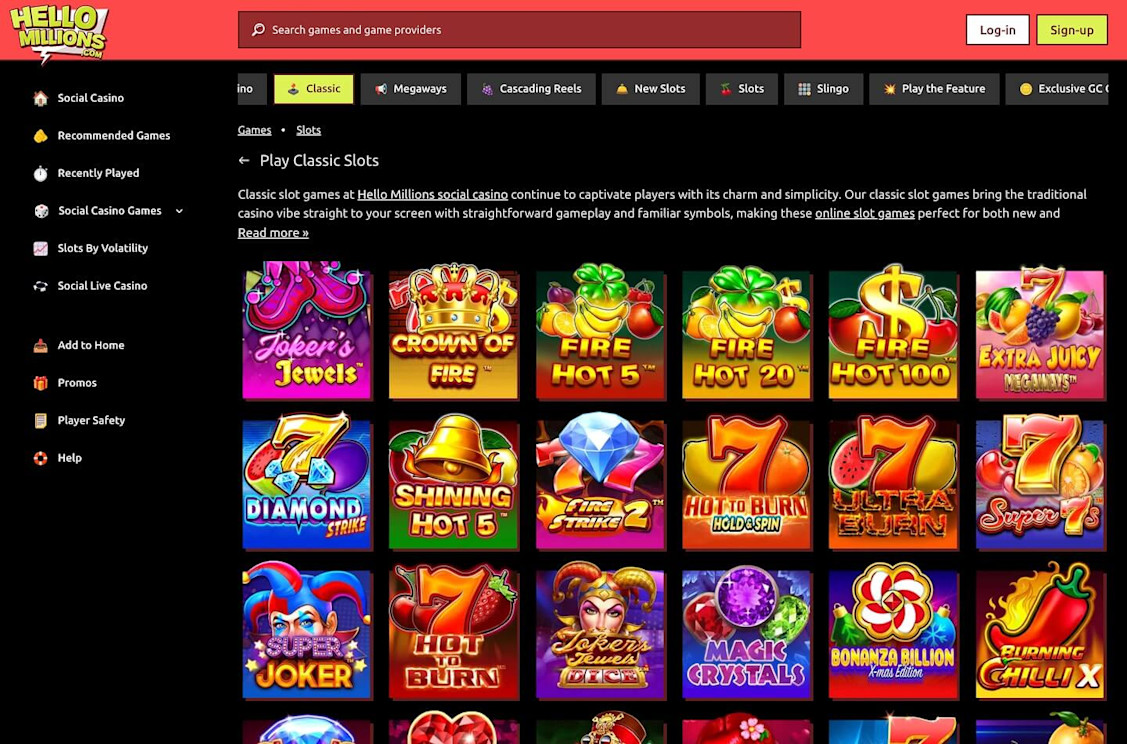The height and width of the screenshot is (744, 1127).
Task: Open the Social Casino home icon
Action: [40, 98]
